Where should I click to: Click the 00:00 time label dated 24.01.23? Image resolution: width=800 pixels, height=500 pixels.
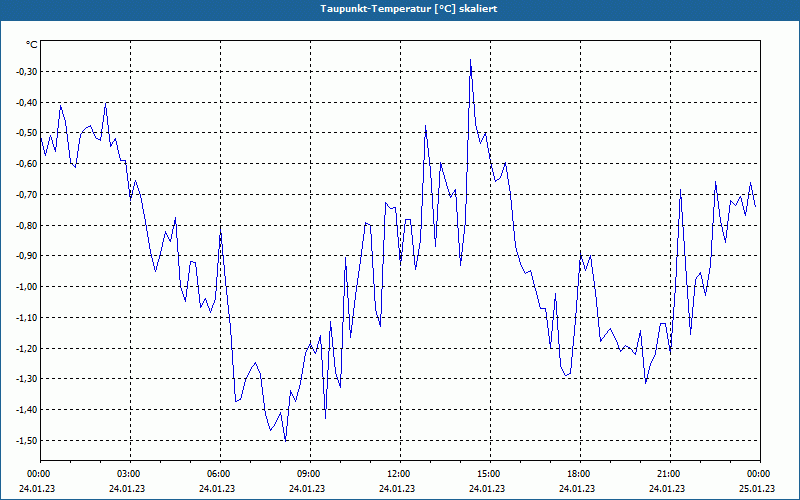(x=38, y=474)
